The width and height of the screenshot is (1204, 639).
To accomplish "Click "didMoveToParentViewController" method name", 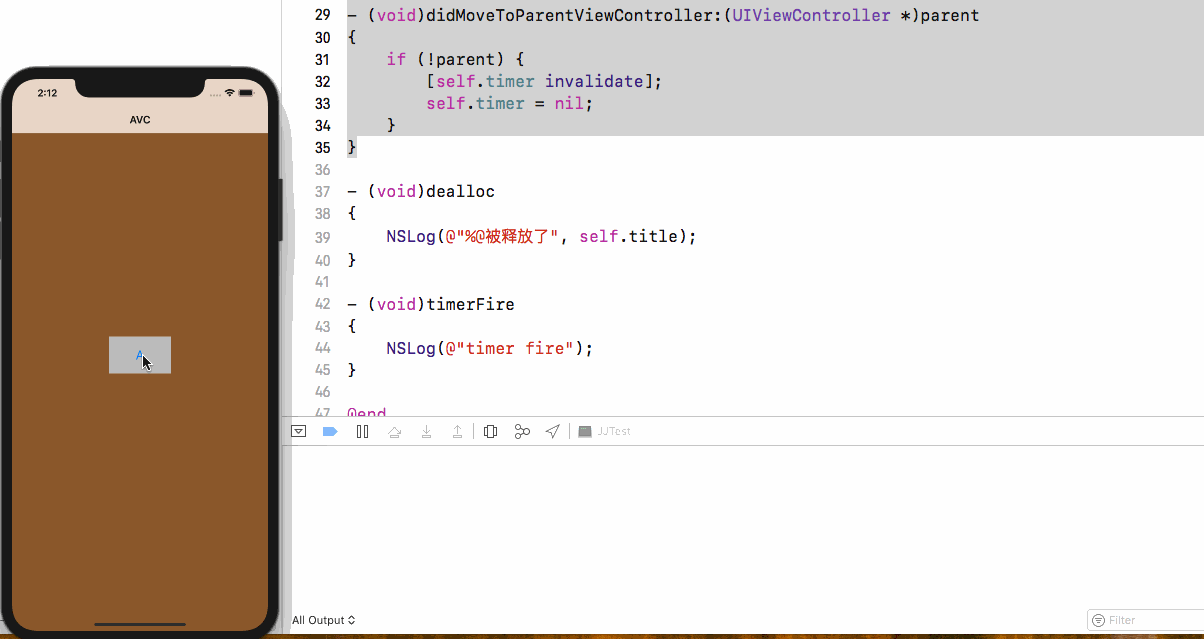I will click(x=568, y=15).
